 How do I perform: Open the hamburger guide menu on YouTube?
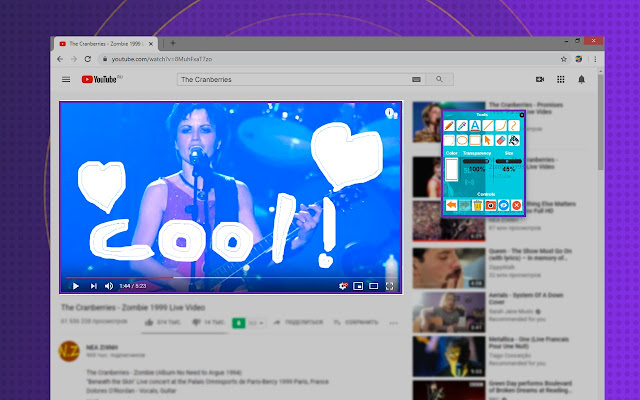66,80
